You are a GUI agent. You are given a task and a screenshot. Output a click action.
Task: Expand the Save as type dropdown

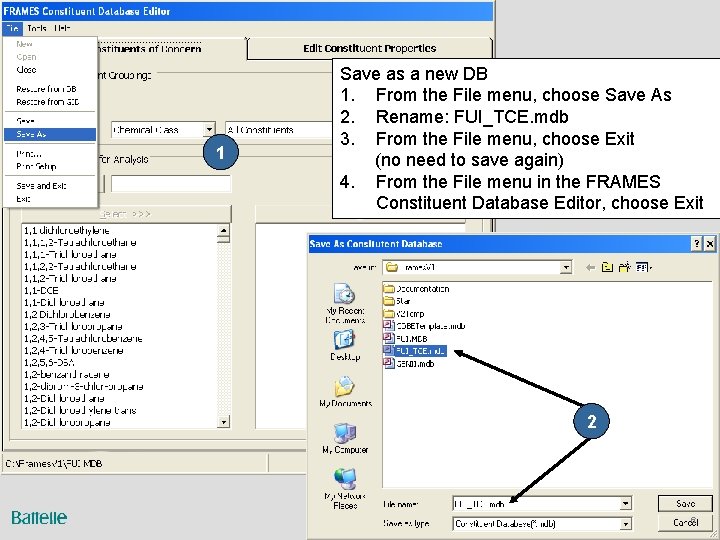625,523
